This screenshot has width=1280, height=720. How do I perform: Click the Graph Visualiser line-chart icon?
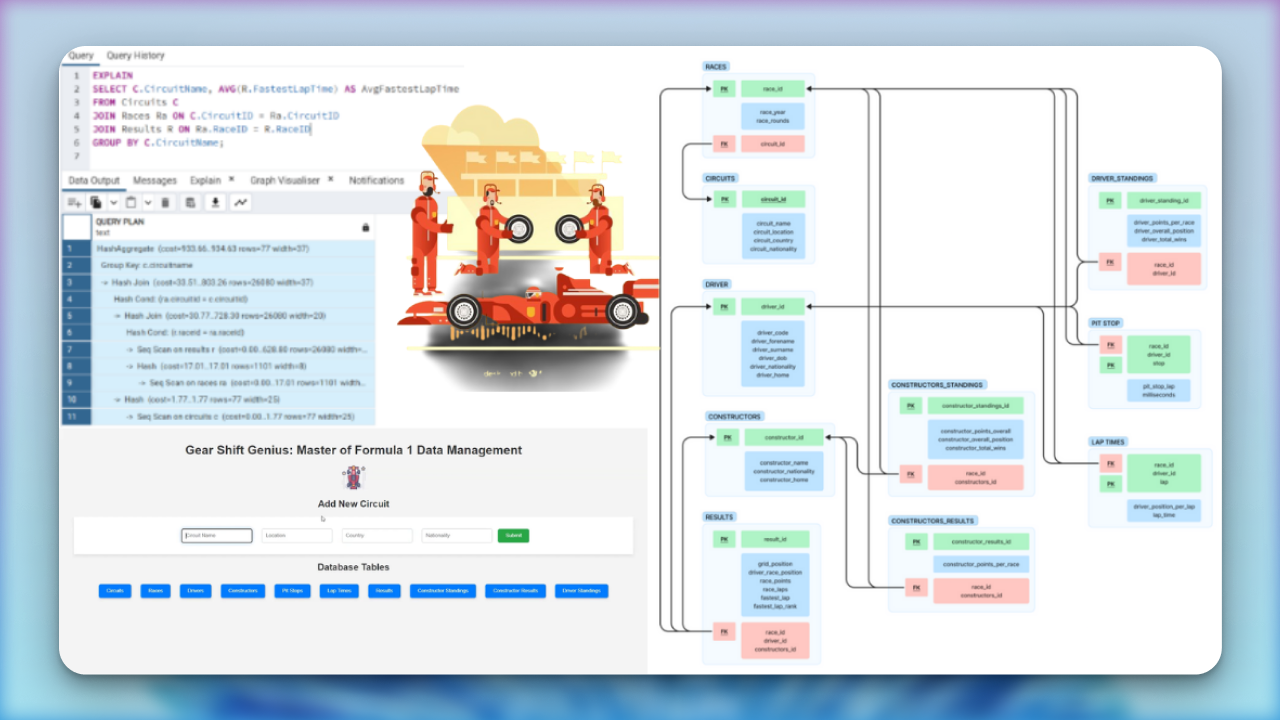pyautogui.click(x=241, y=202)
